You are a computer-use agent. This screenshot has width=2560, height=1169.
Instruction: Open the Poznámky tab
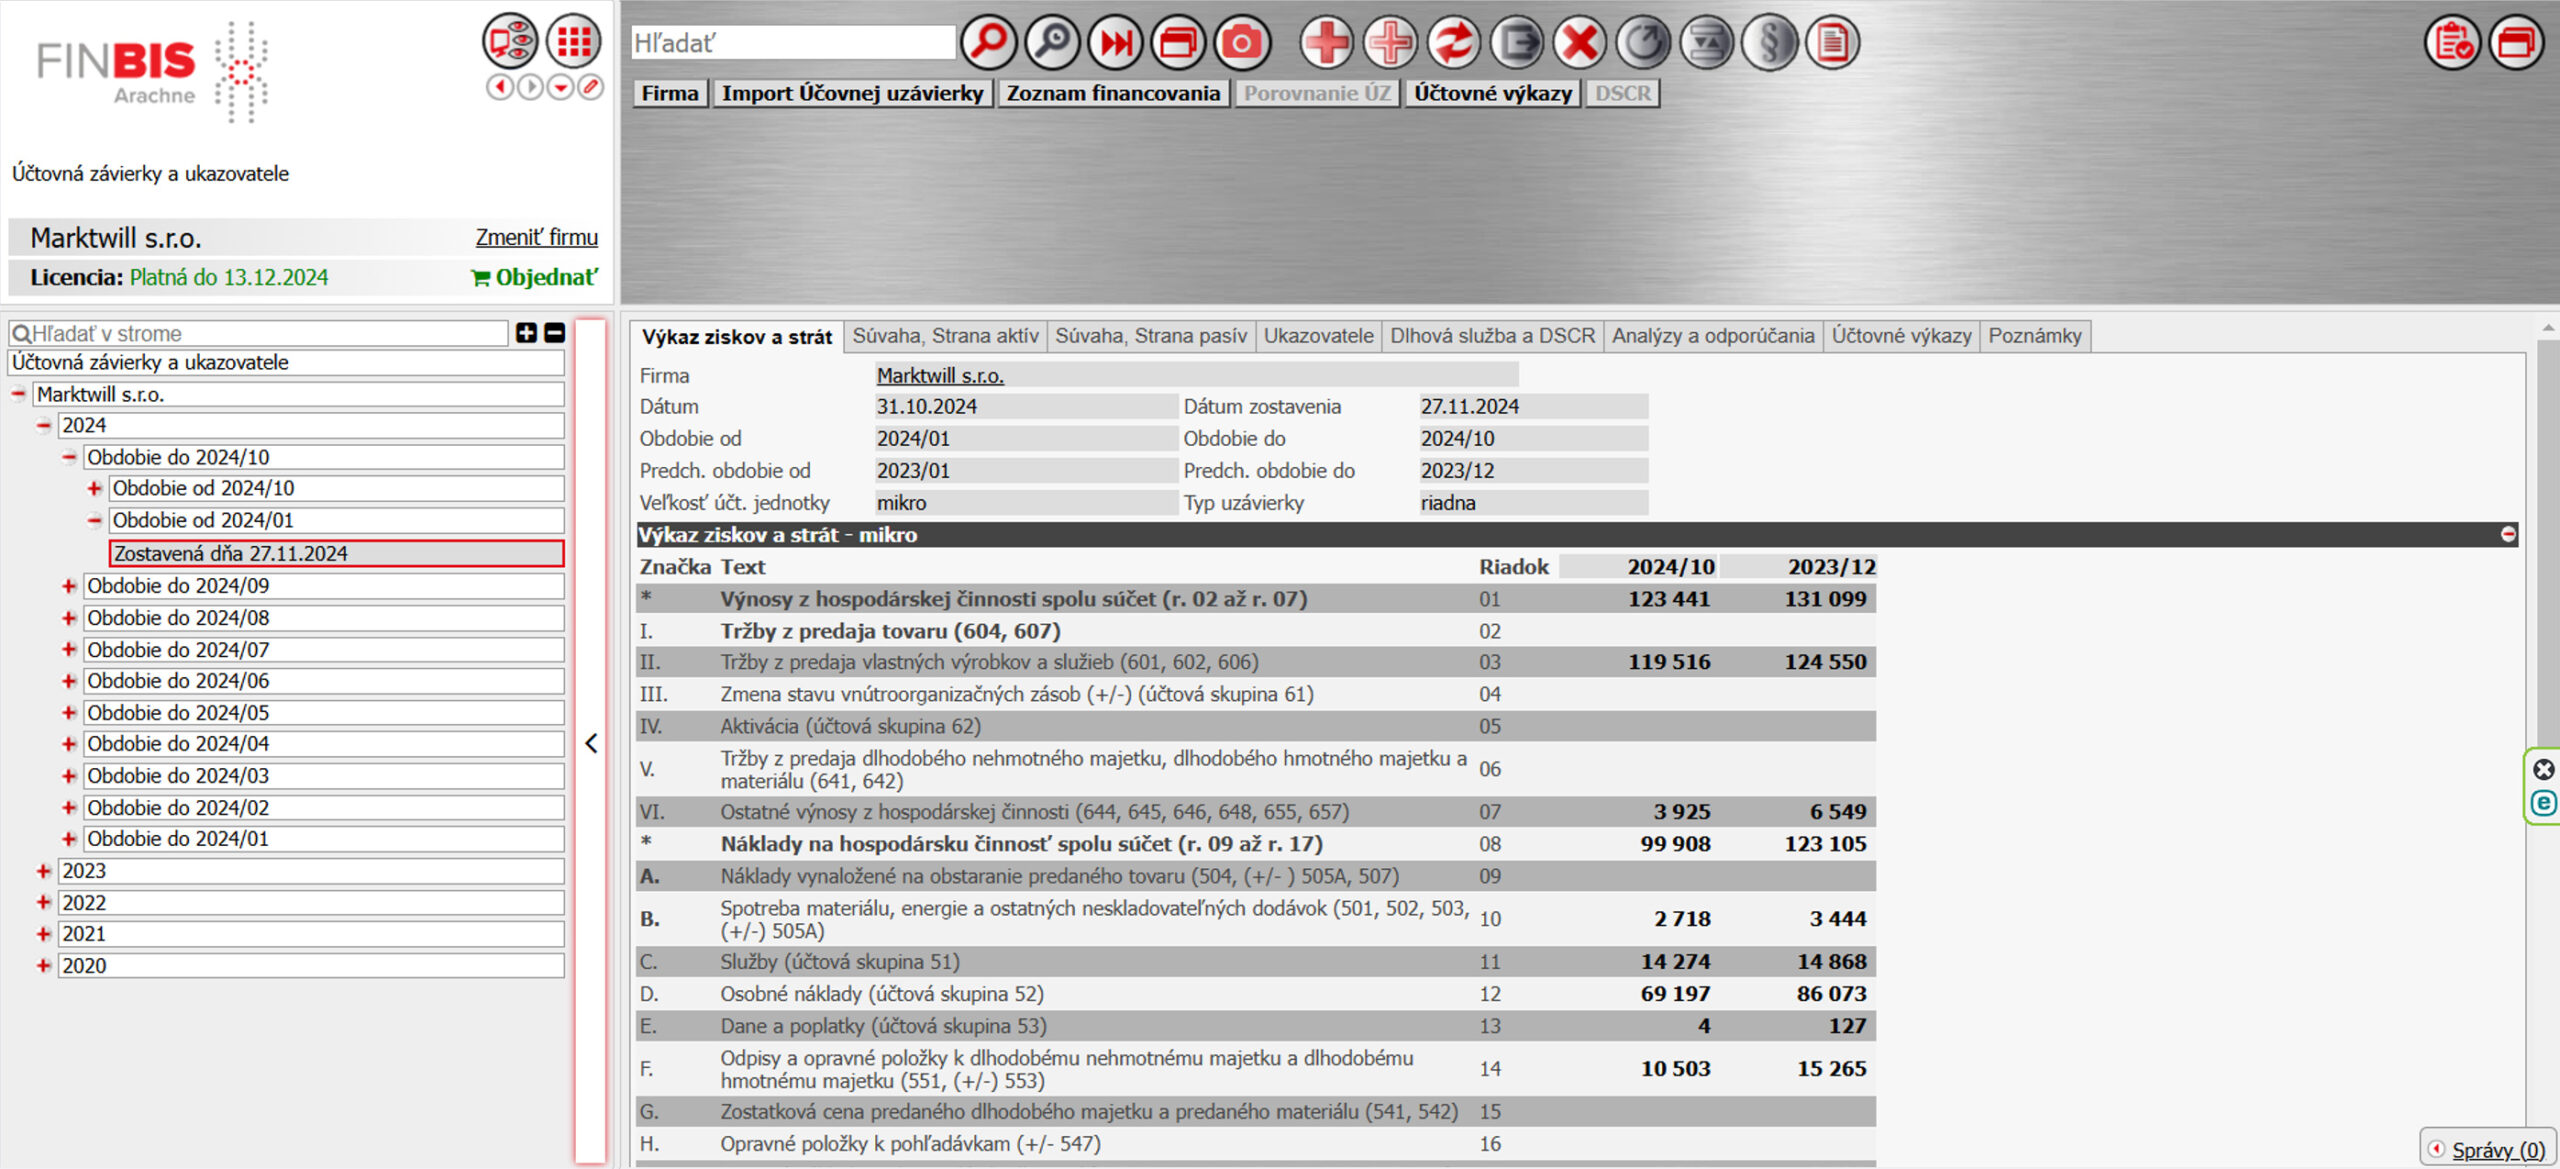[2034, 336]
